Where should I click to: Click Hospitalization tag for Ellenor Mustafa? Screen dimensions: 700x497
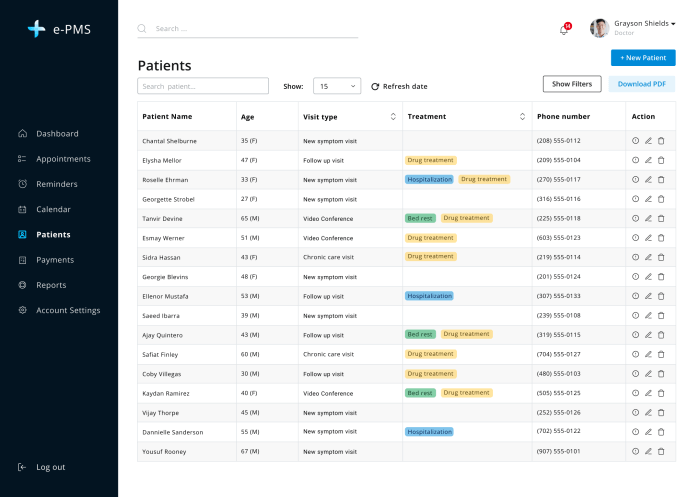click(429, 296)
